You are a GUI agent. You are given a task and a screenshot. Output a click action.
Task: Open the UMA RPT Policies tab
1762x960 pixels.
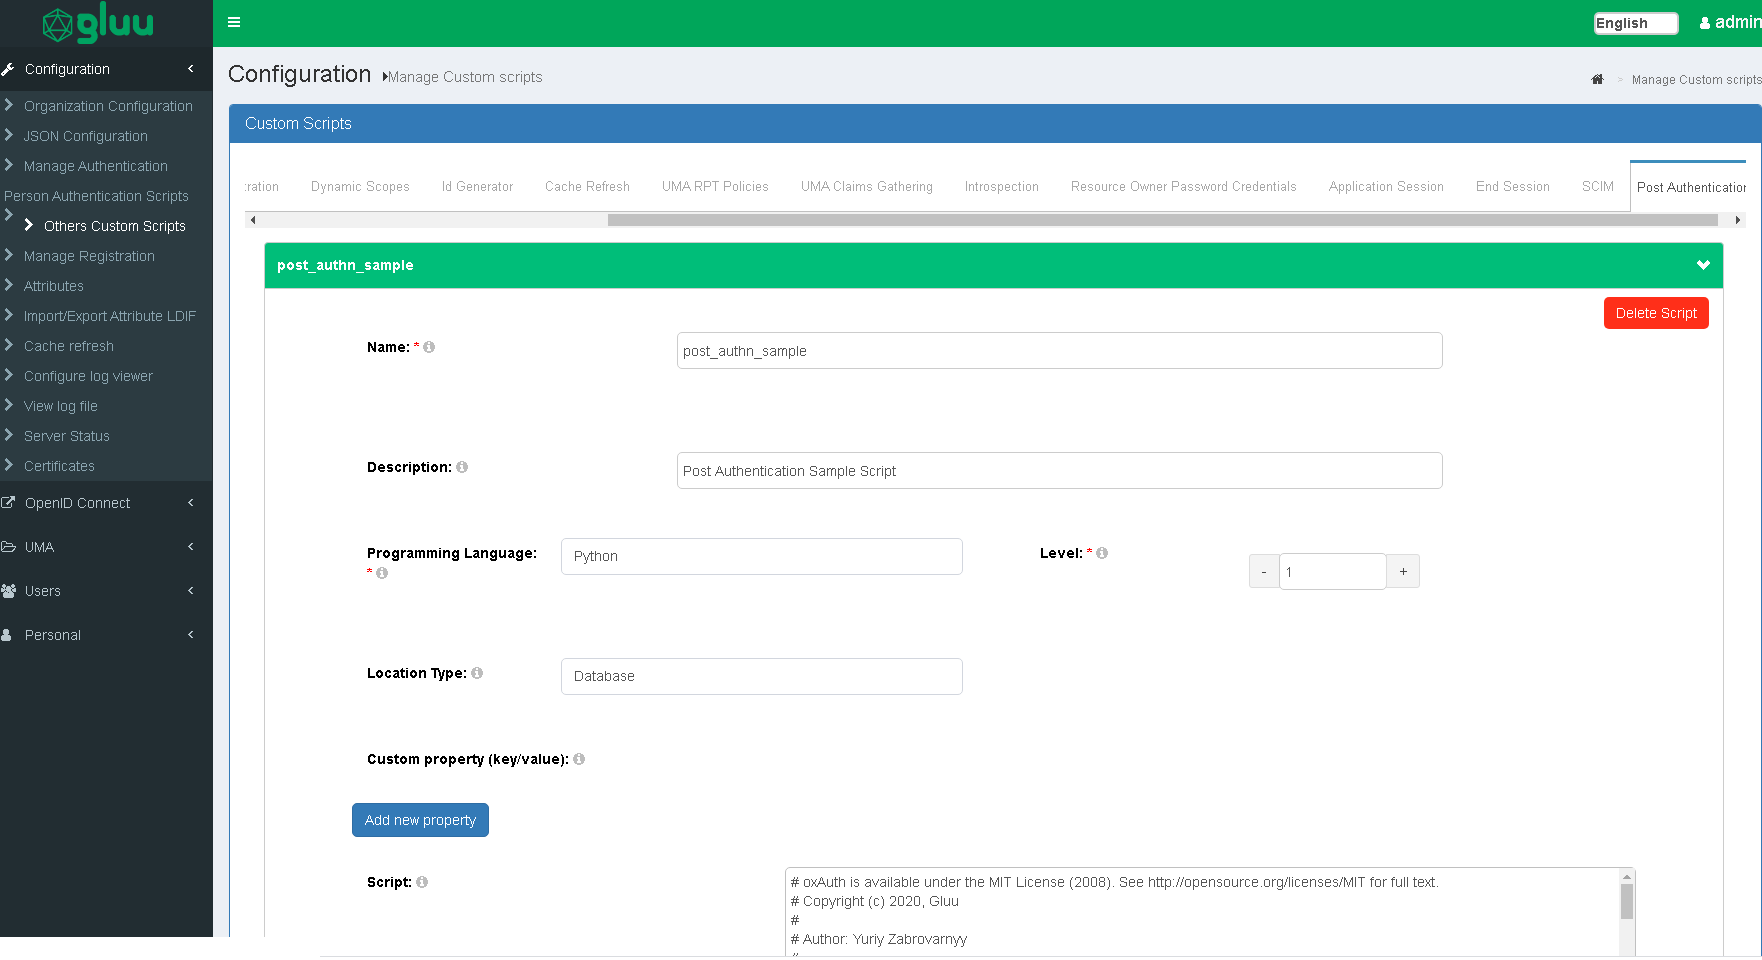(x=715, y=187)
